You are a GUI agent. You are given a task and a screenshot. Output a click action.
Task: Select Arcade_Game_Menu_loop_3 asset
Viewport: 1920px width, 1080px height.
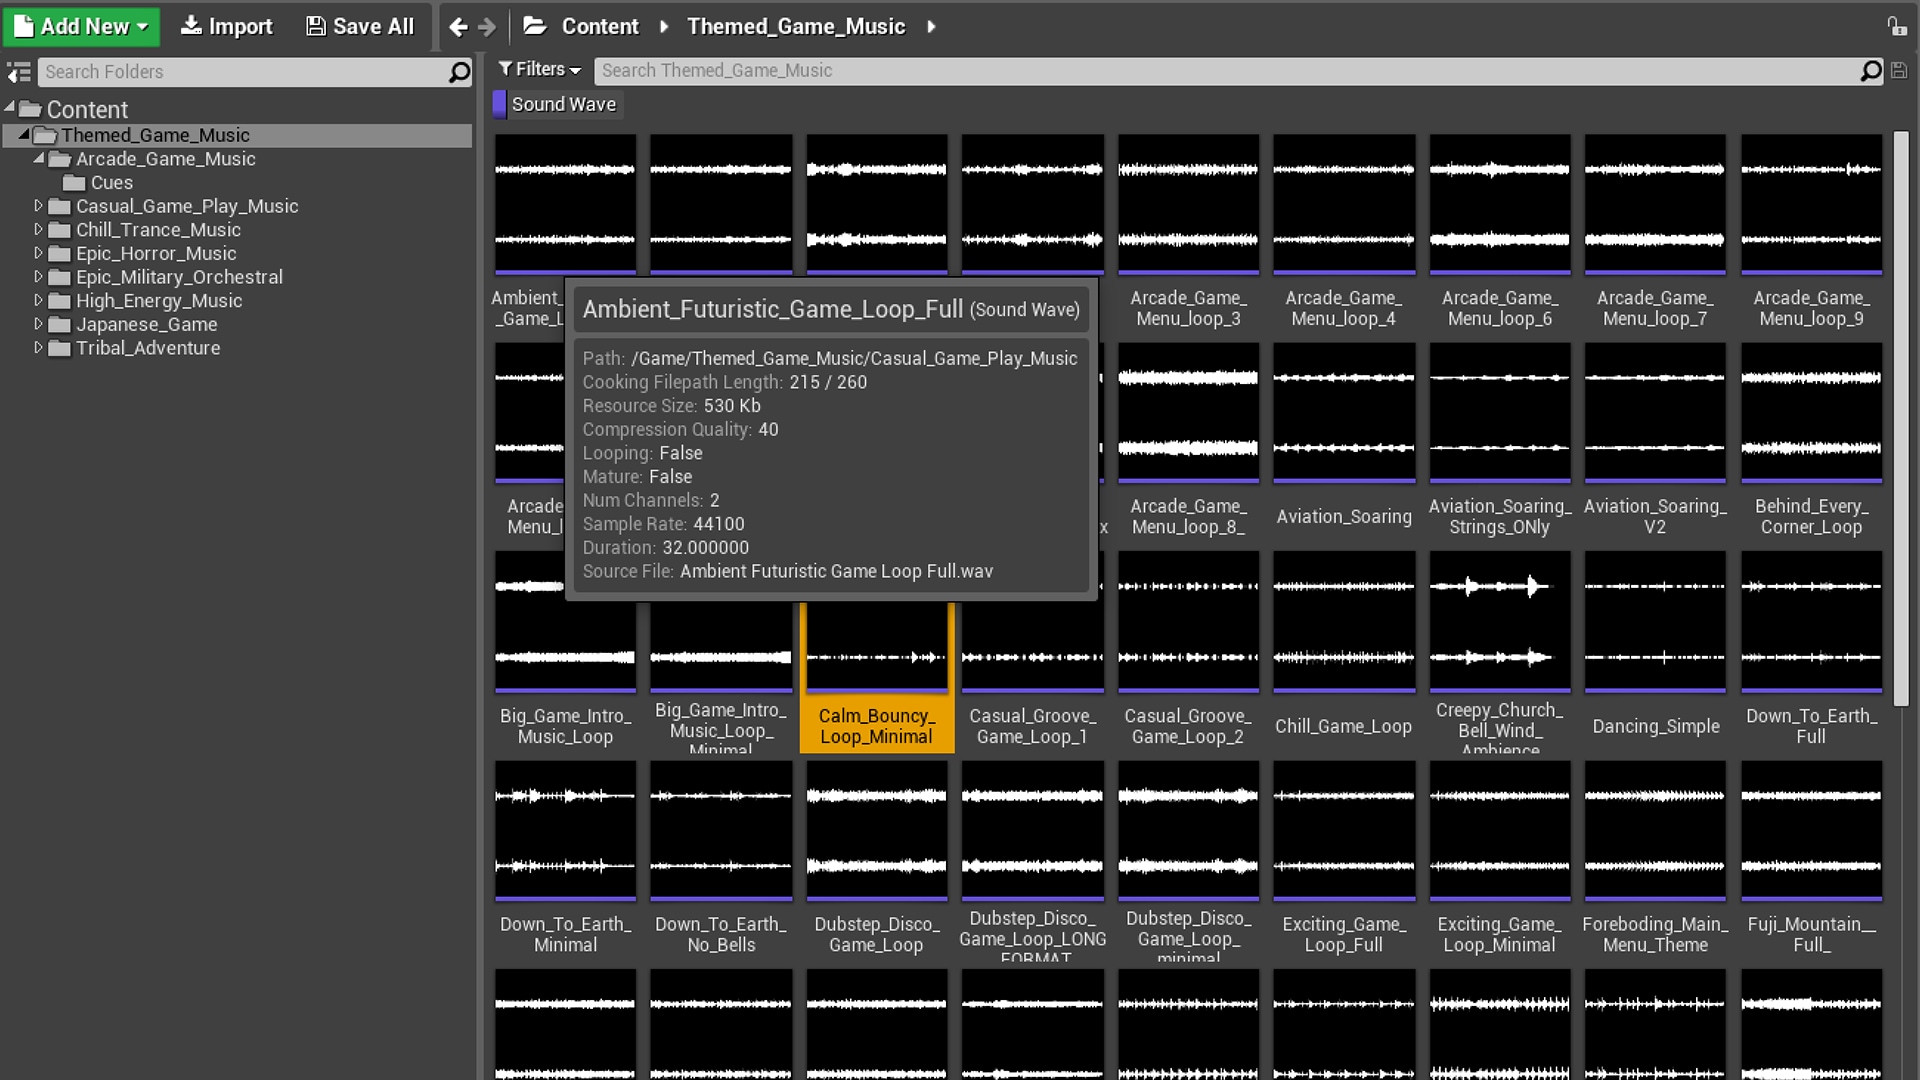pyautogui.click(x=1188, y=232)
